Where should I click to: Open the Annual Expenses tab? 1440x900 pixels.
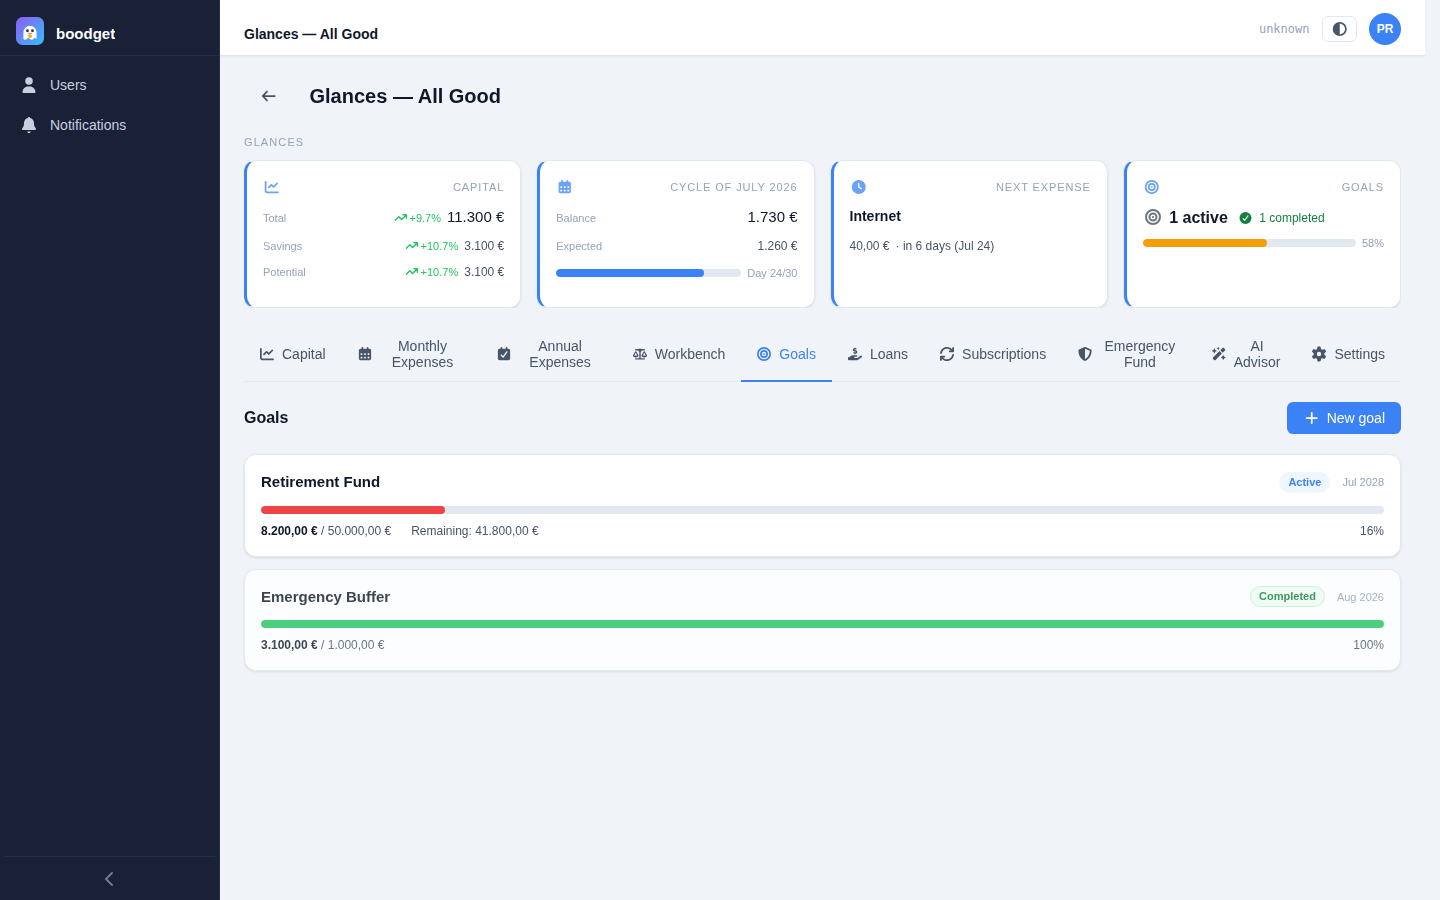pos(548,354)
